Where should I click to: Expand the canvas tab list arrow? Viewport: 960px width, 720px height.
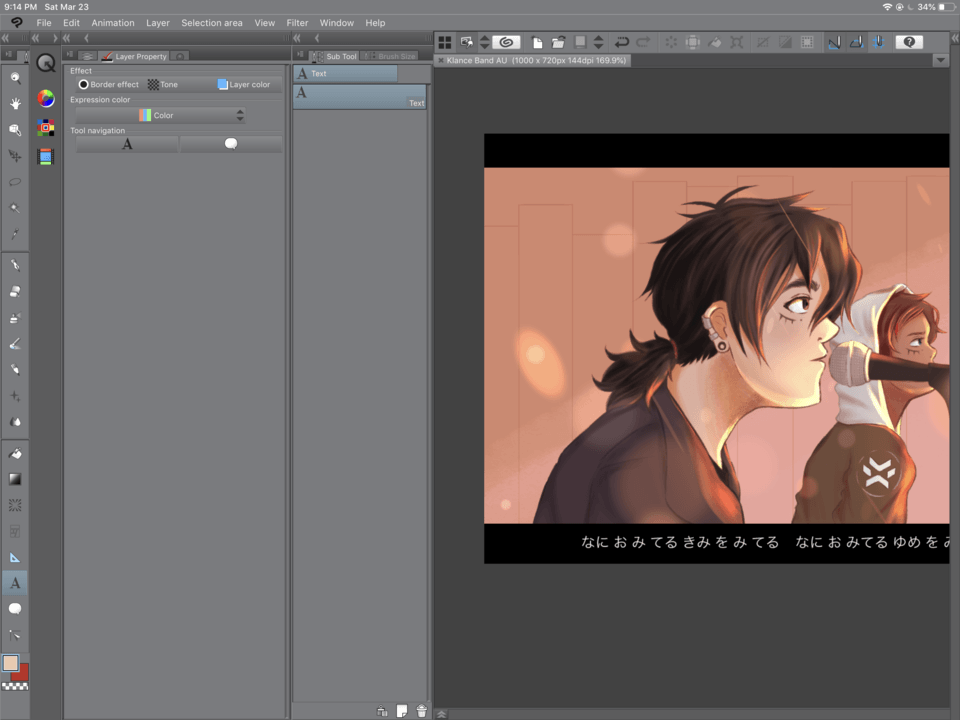940,60
